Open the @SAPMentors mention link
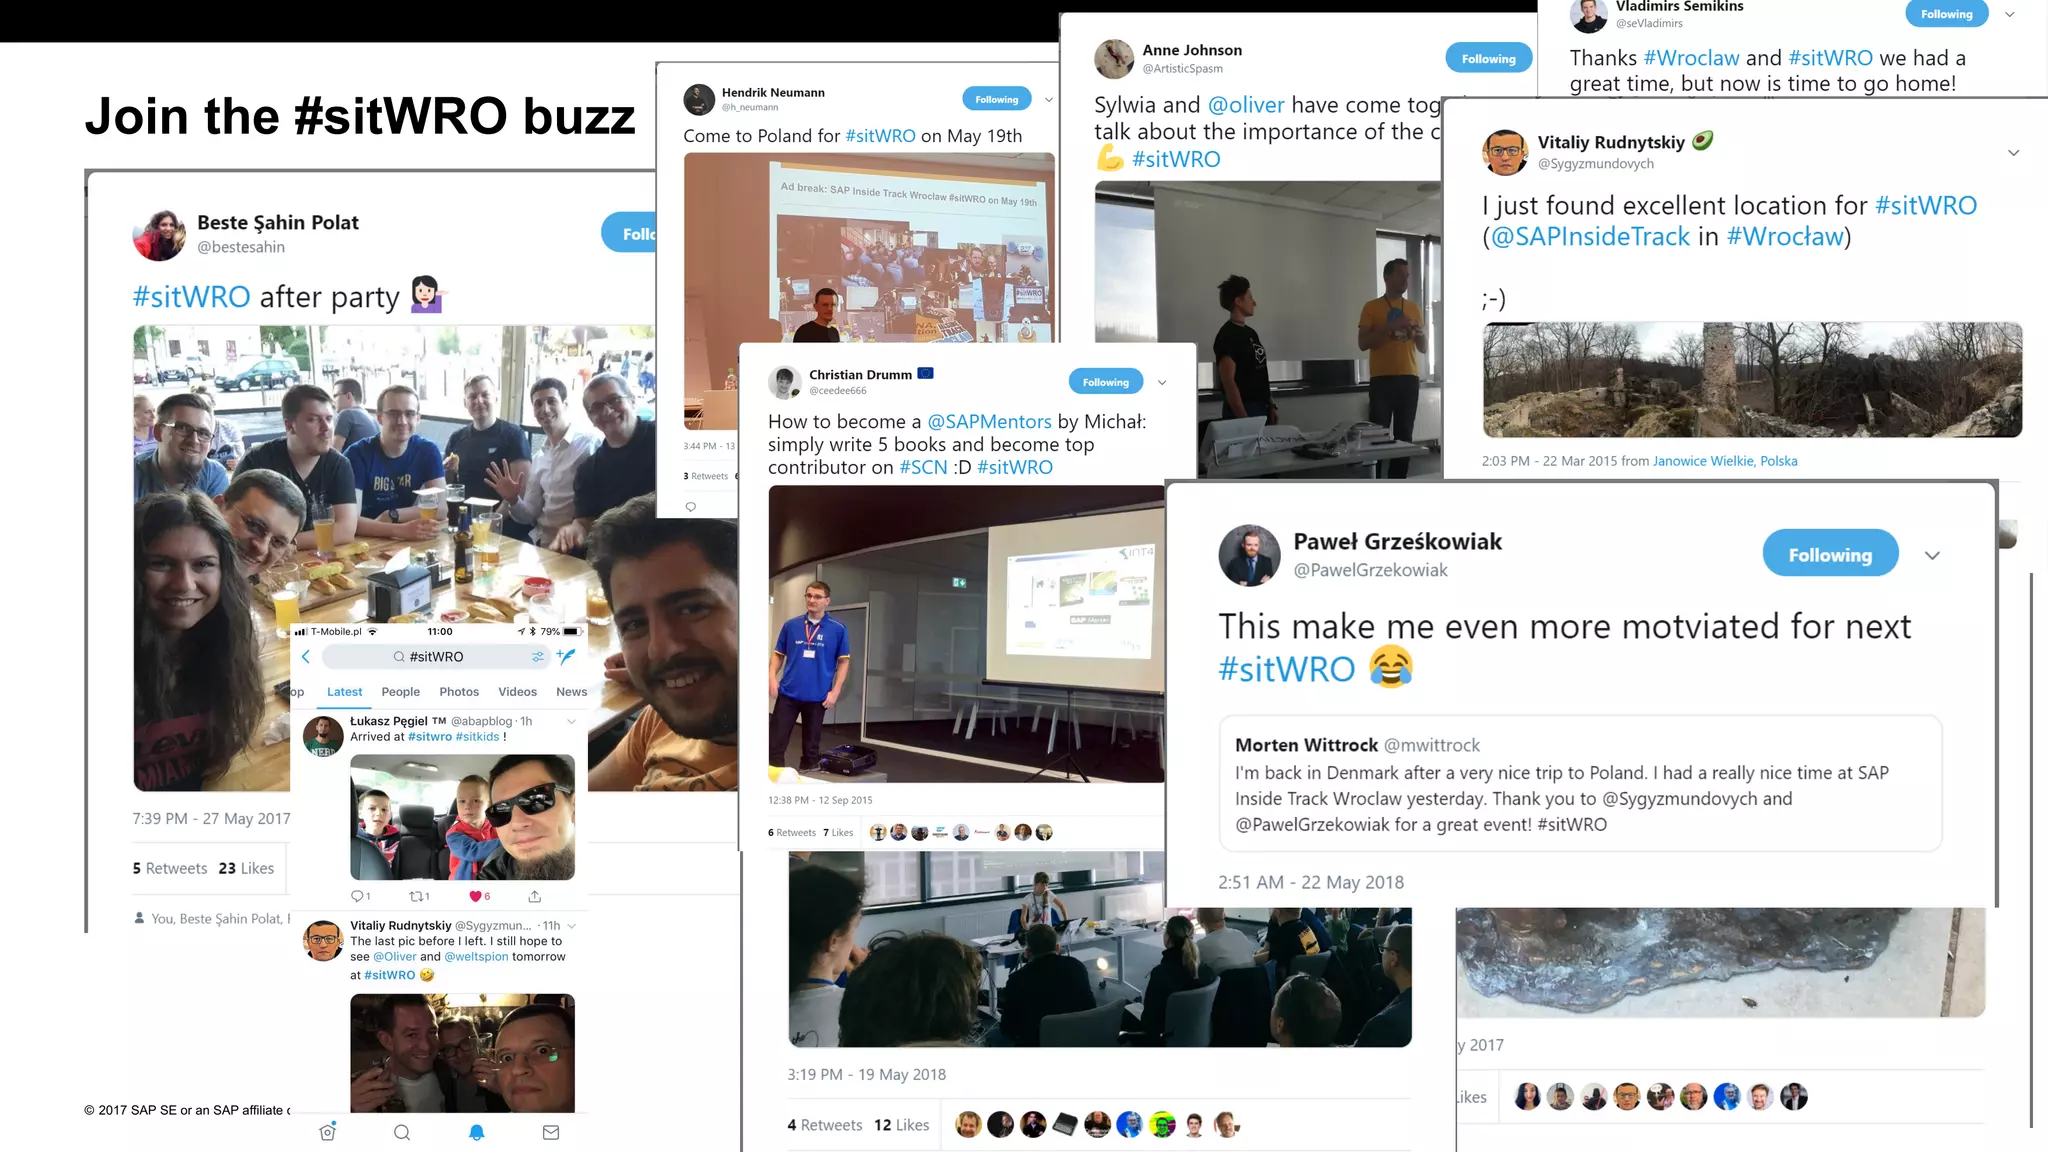The height and width of the screenshot is (1152, 2048). [x=989, y=421]
